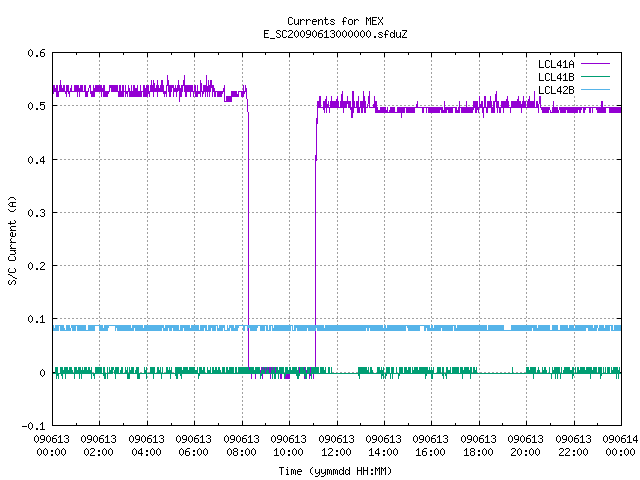Click the LCL41B legend label
Viewport: 640px width, 480px height.
556,77
